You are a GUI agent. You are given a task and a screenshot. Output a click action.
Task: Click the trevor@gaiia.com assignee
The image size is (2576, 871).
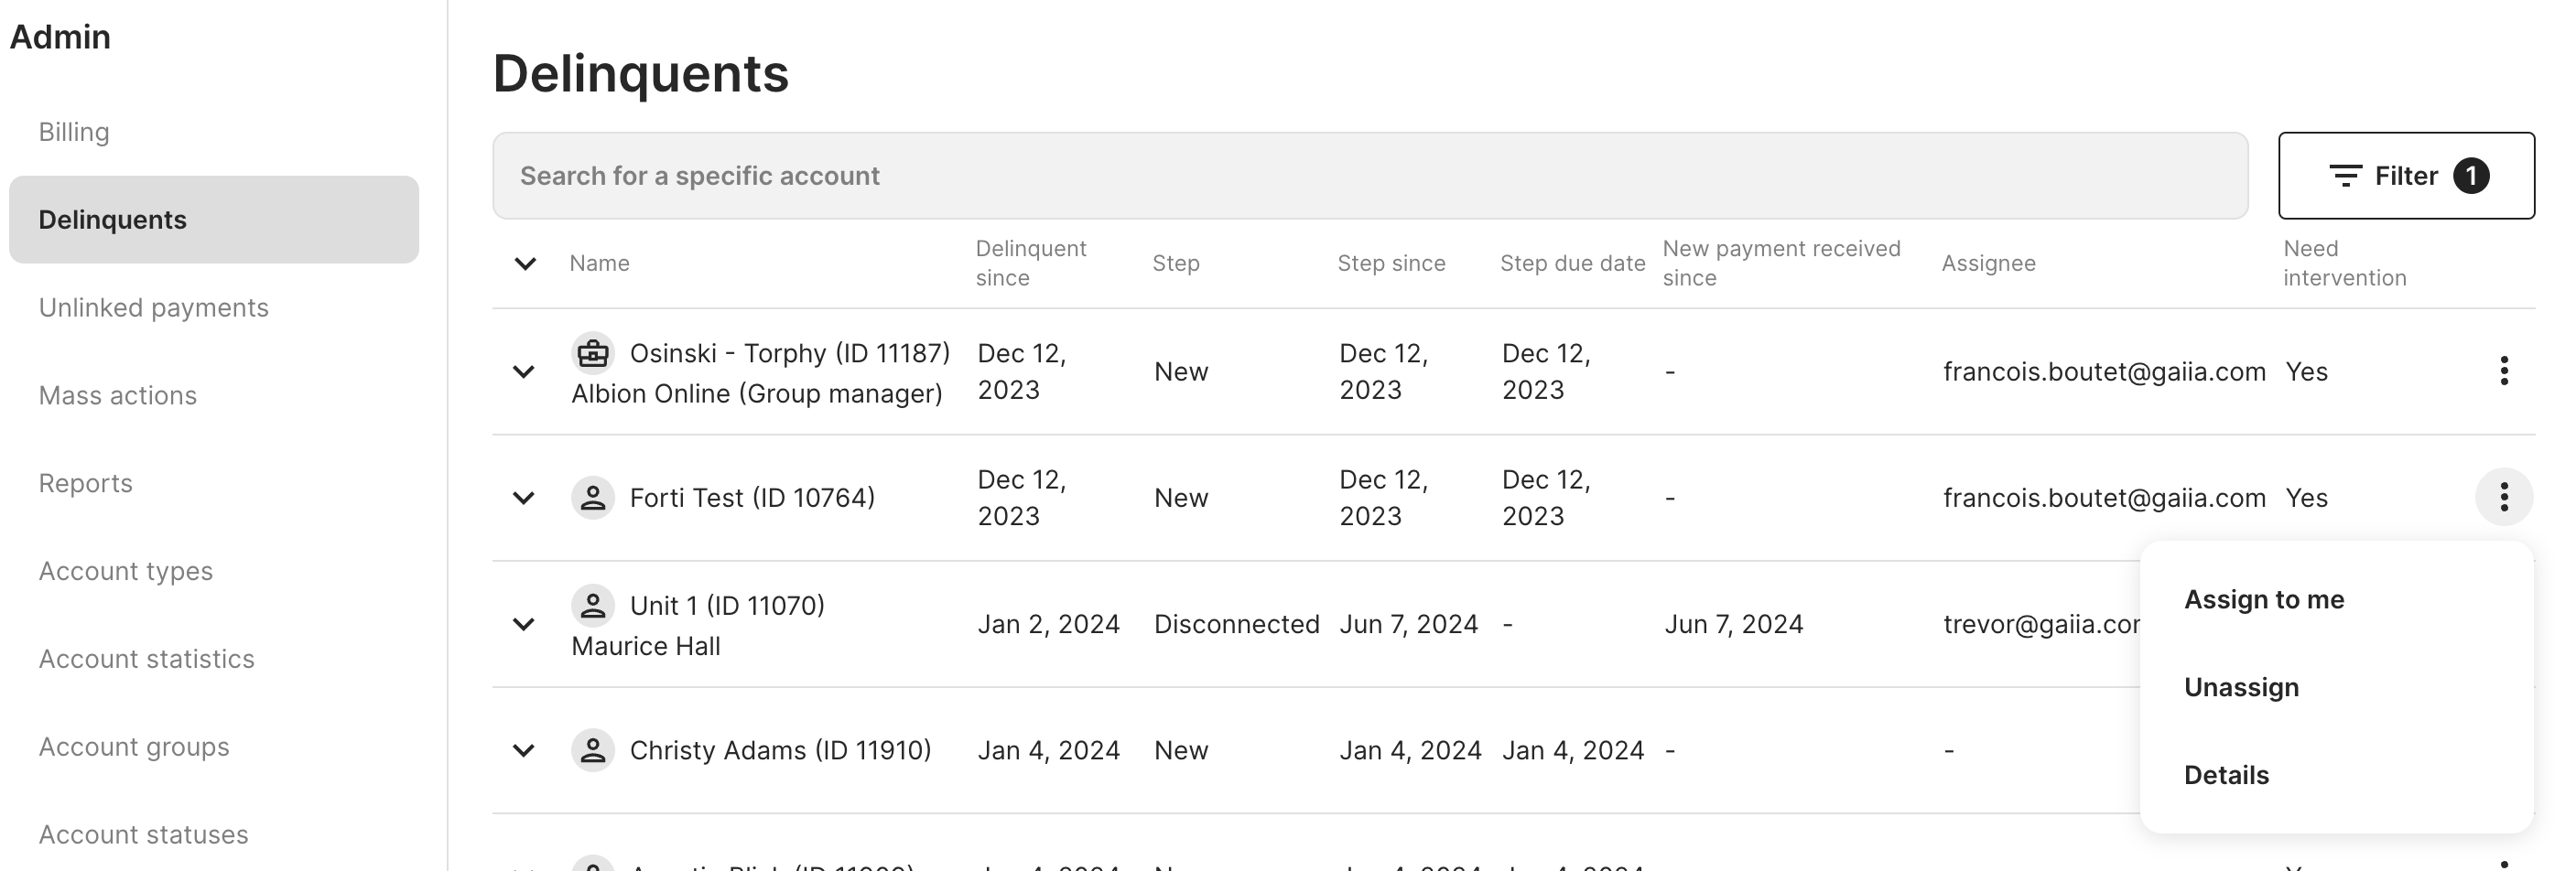coord(2041,624)
